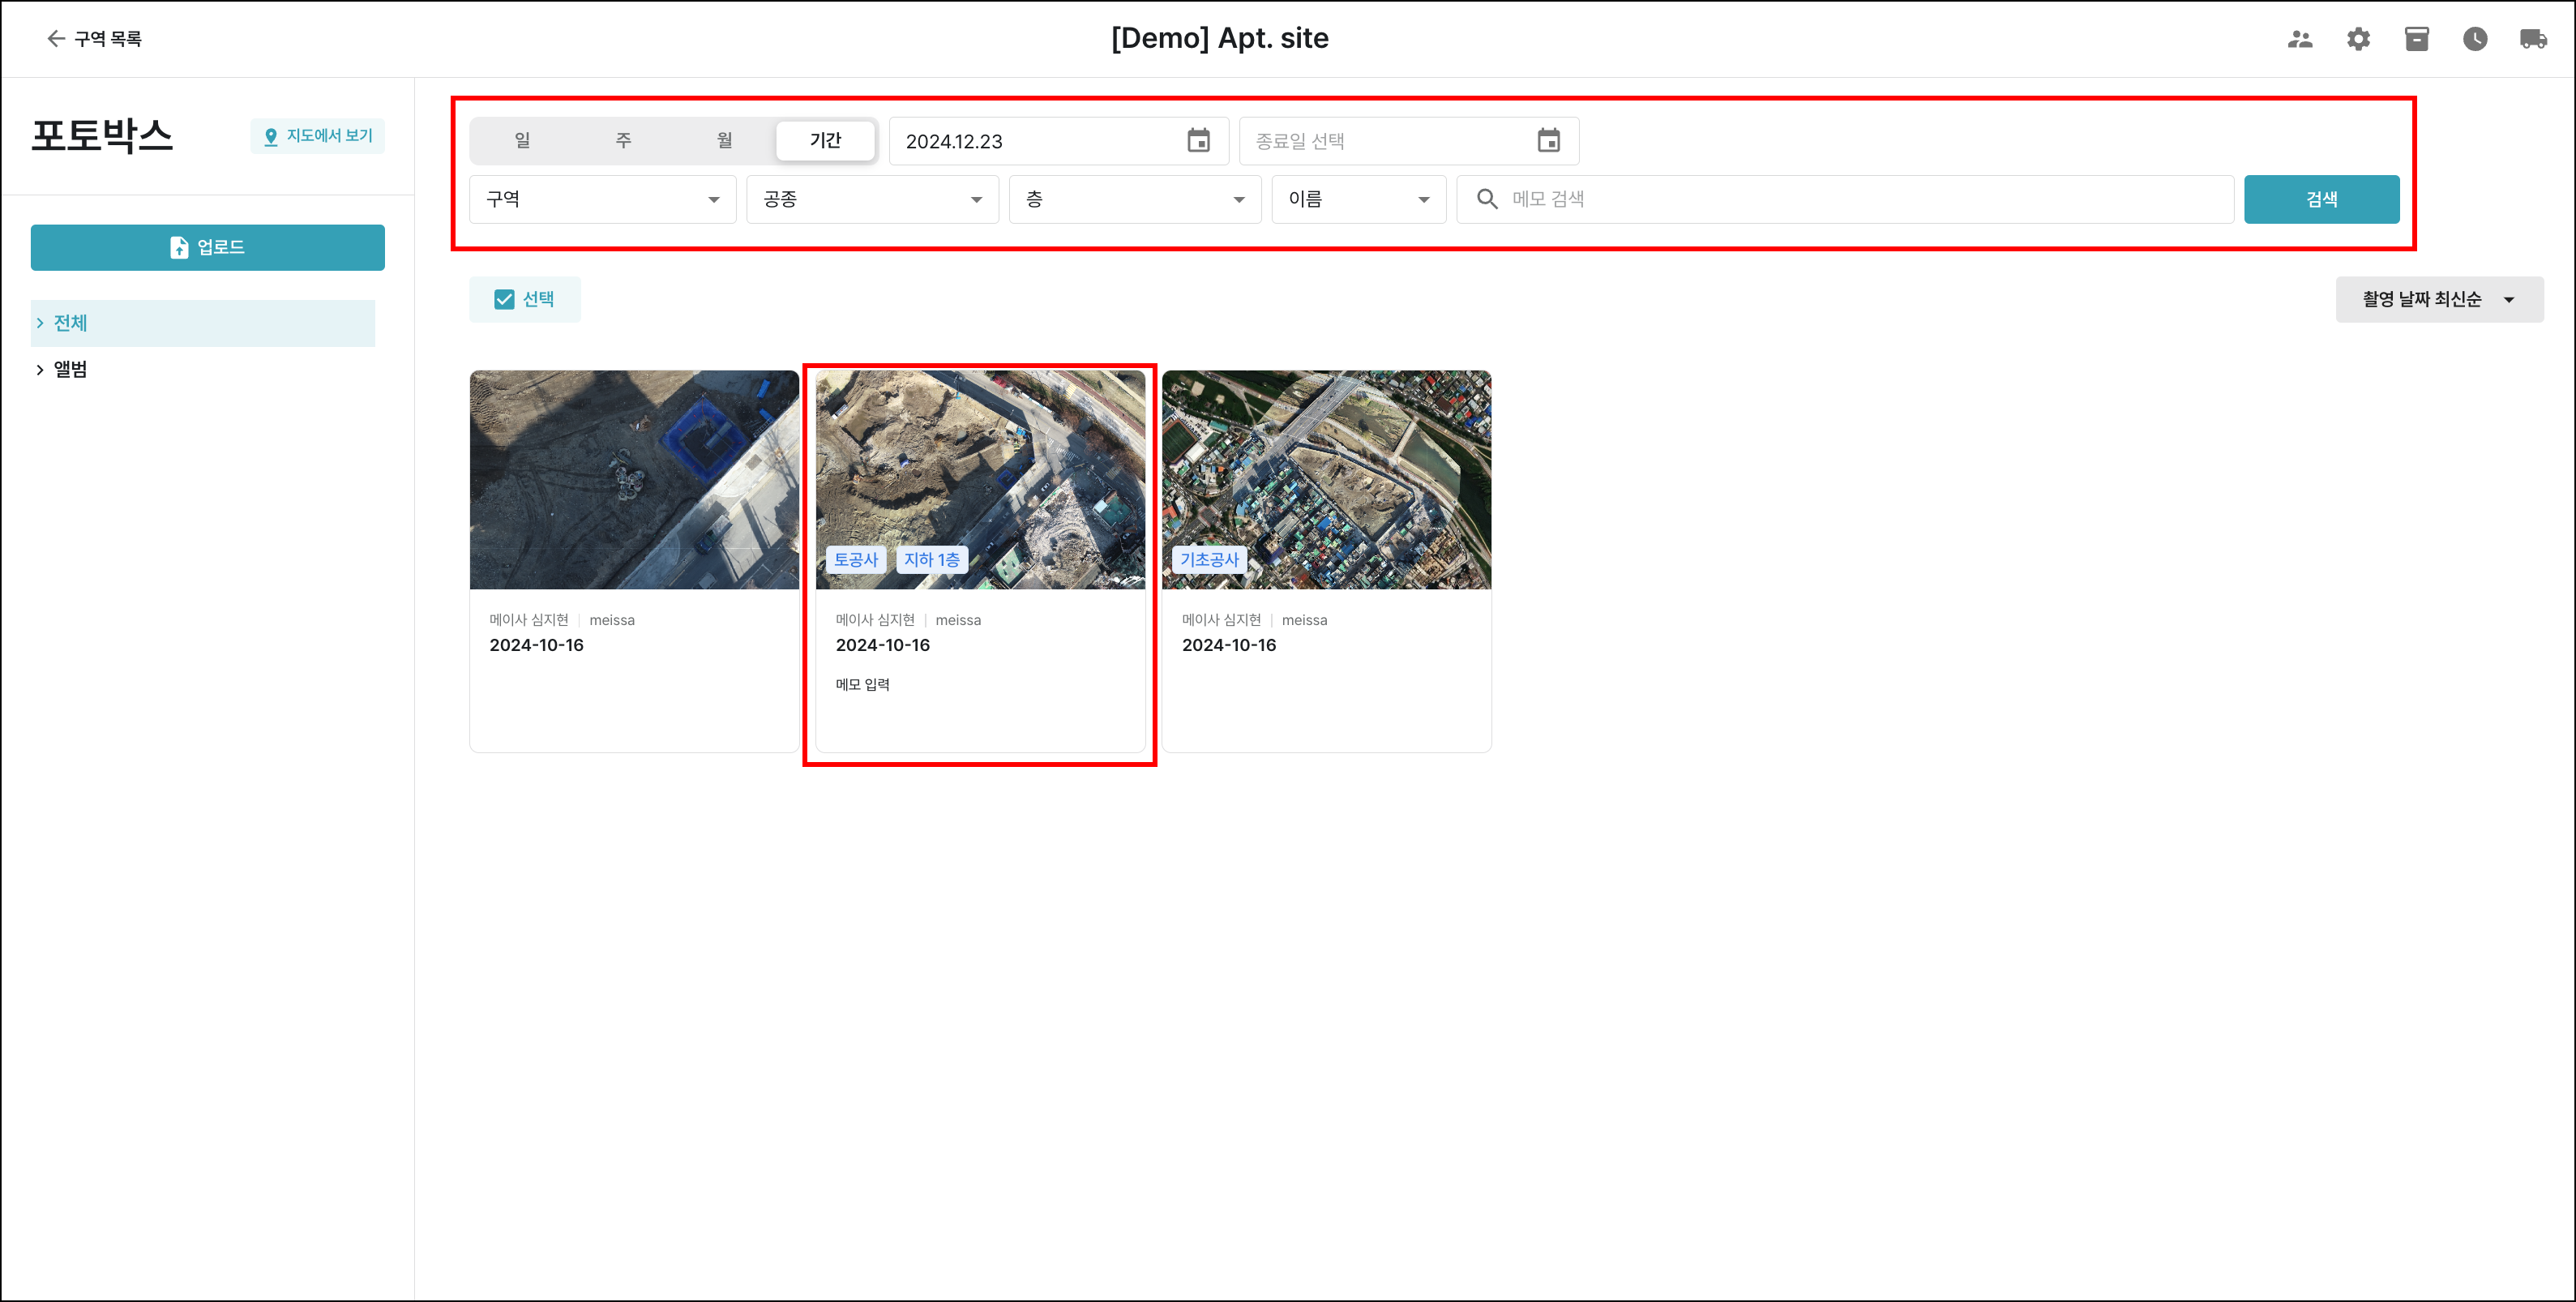Open the 촬영 날짜 최신순 sort dropdown
The width and height of the screenshot is (2576, 1302).
(2438, 299)
